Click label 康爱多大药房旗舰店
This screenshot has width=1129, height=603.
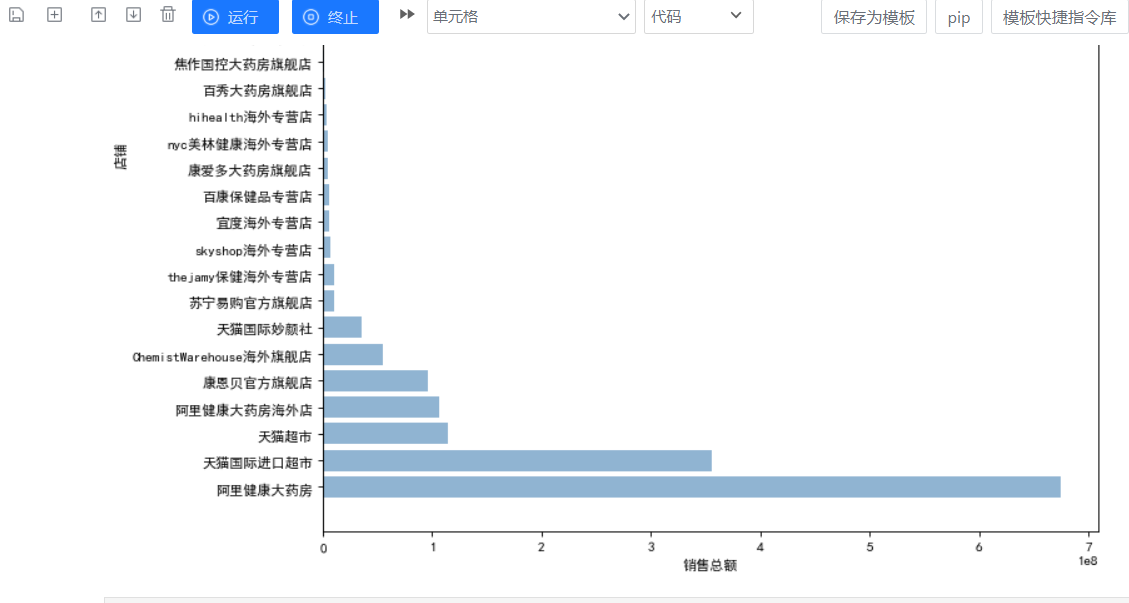pyautogui.click(x=250, y=170)
